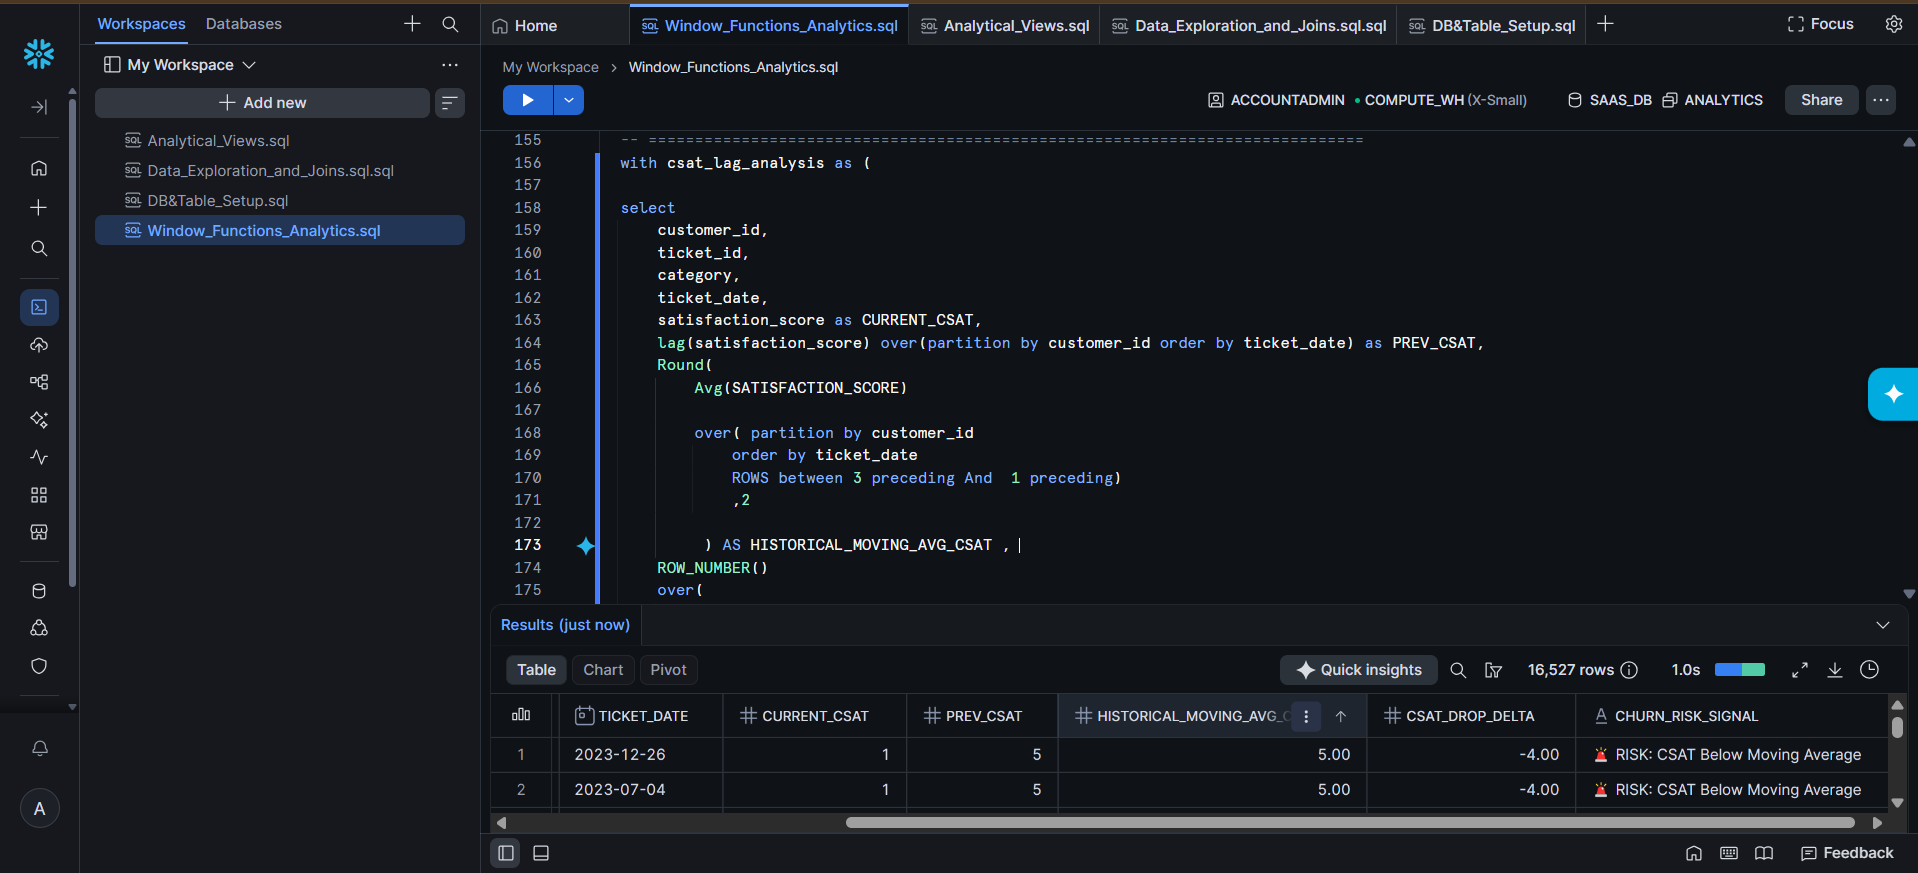This screenshot has width=1918, height=873.
Task: Open the results filter icon
Action: click(1493, 670)
